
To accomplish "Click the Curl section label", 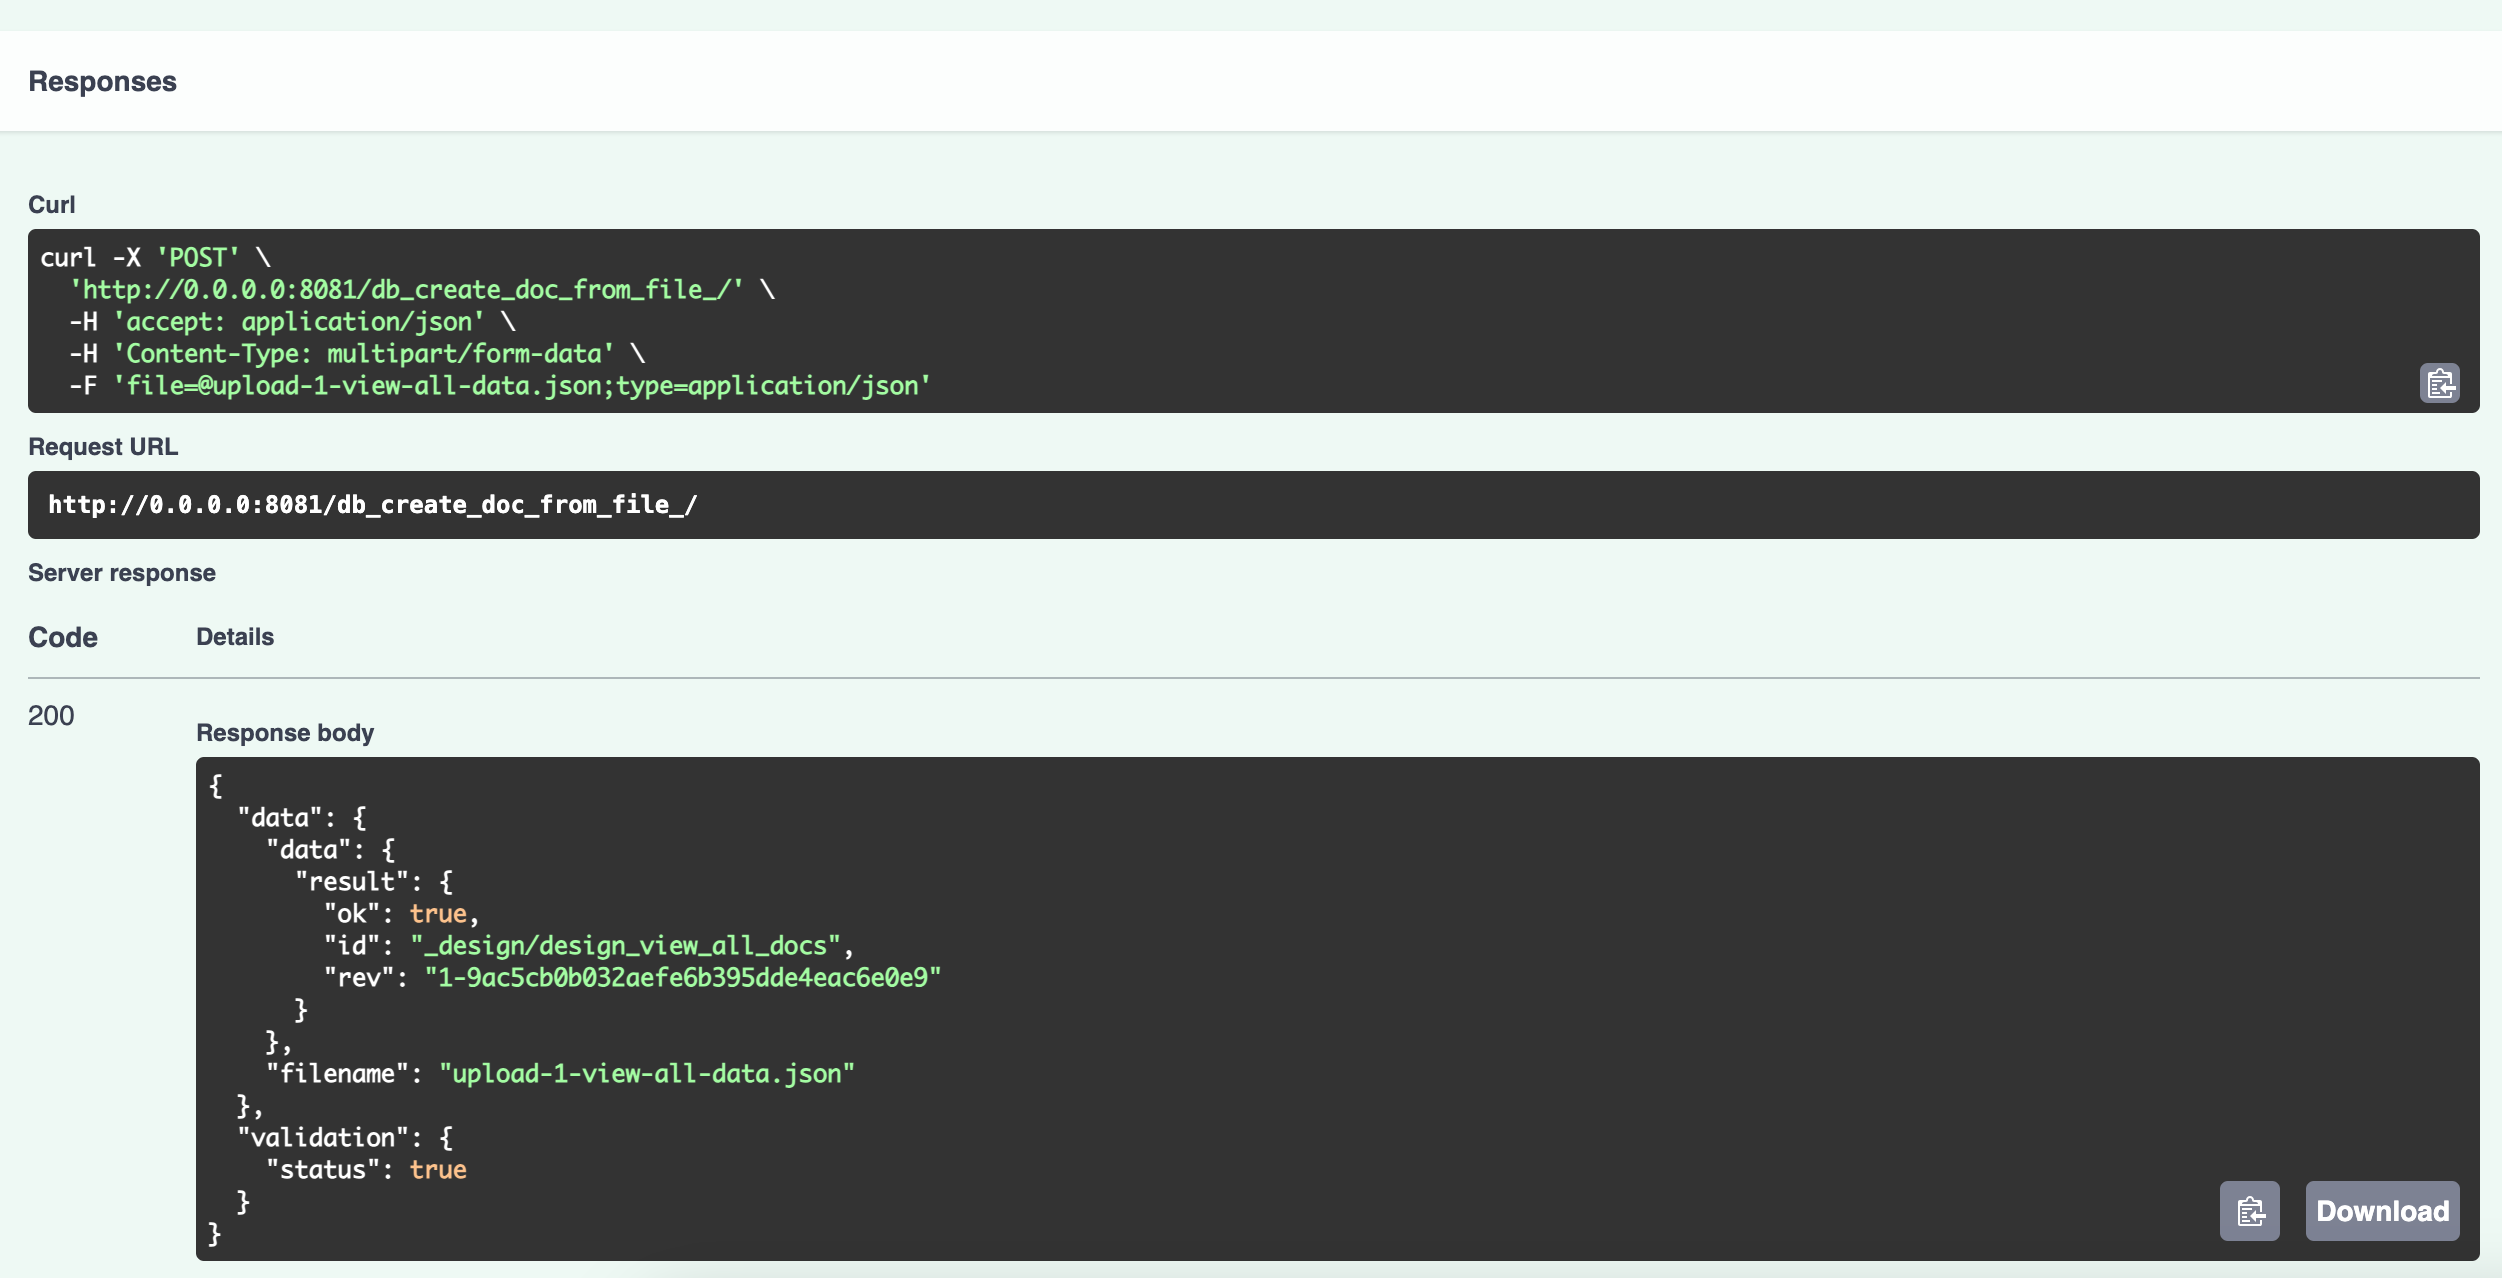I will point(51,205).
